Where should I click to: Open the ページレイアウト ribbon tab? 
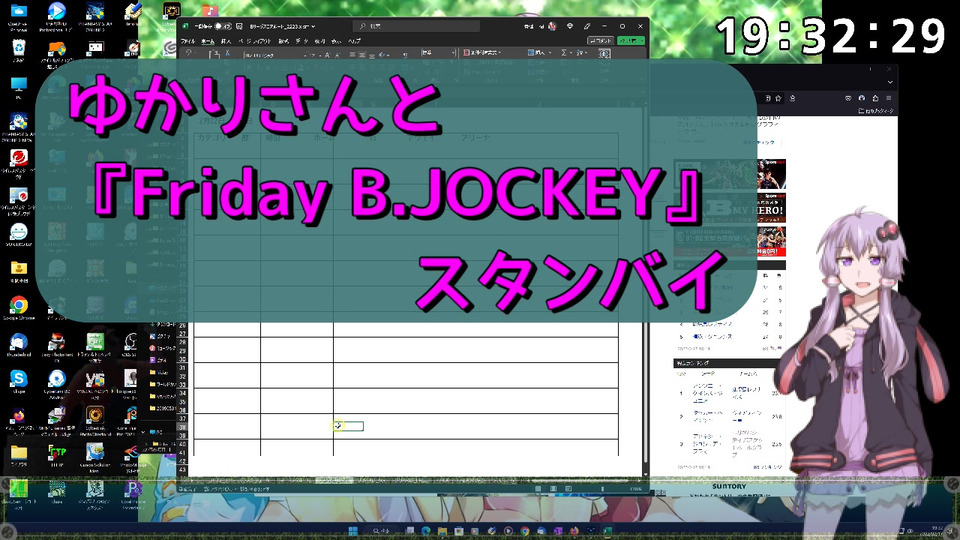(x=255, y=41)
